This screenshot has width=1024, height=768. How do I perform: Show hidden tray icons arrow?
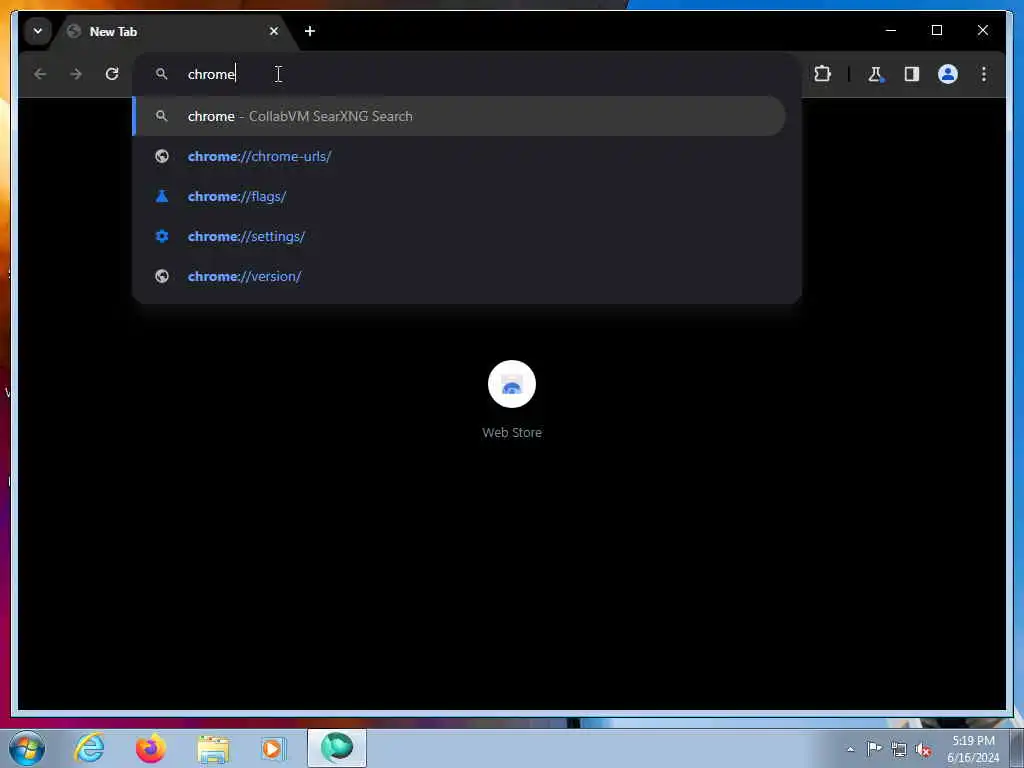[850, 749]
